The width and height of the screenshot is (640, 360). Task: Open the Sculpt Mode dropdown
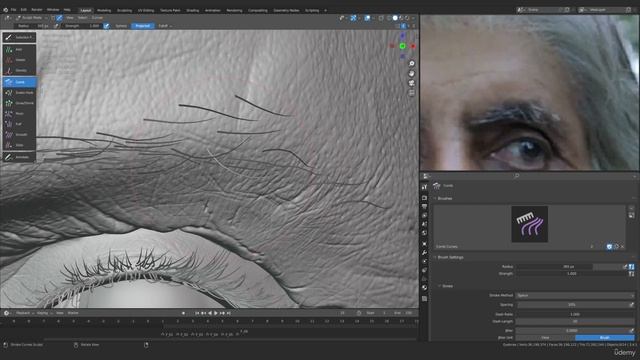(x=32, y=18)
